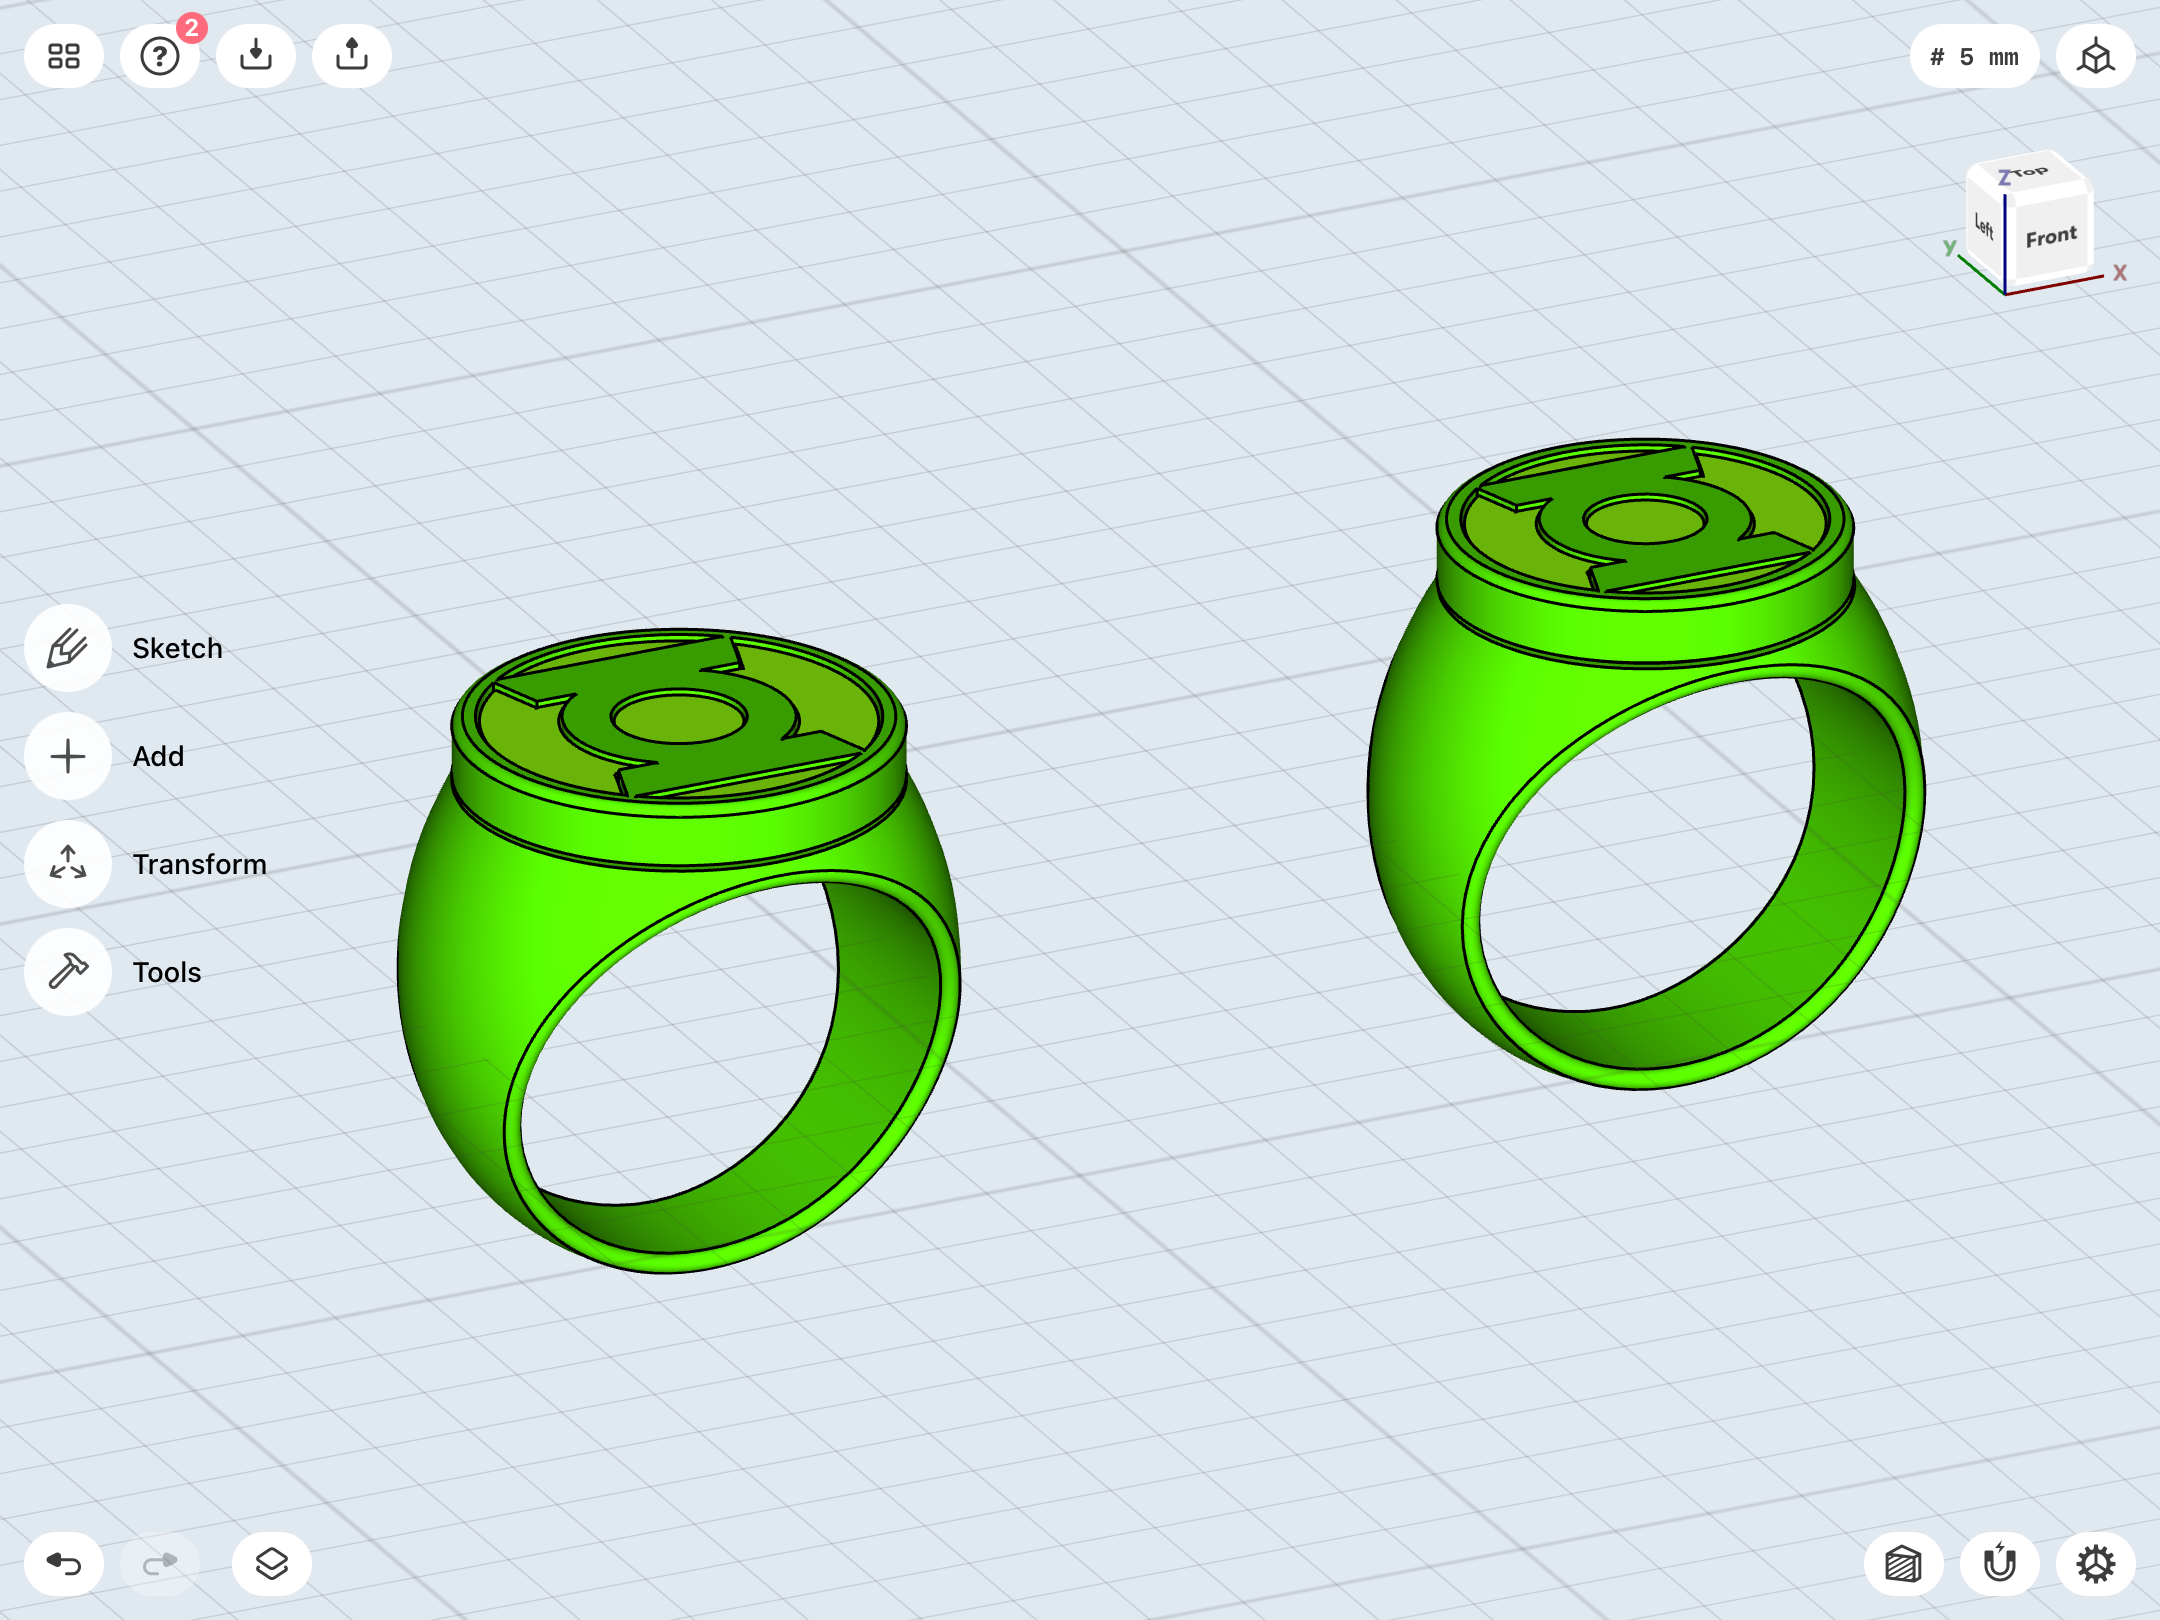Image resolution: width=2160 pixels, height=1620 pixels.
Task: Open the visual style hatched cube icon
Action: coord(1904,1564)
